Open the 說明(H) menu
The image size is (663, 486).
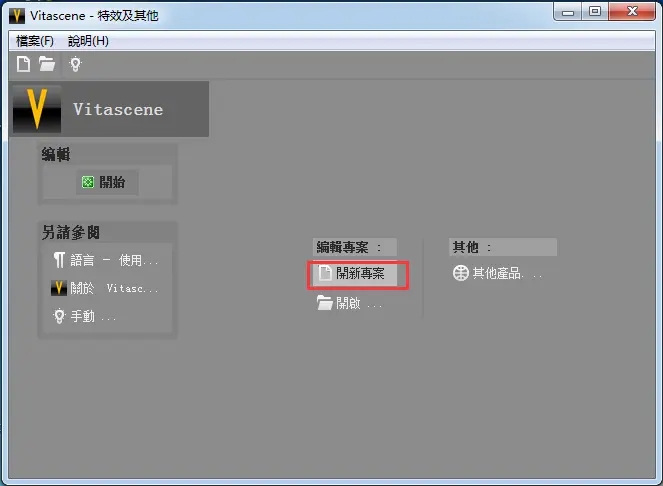coord(88,41)
